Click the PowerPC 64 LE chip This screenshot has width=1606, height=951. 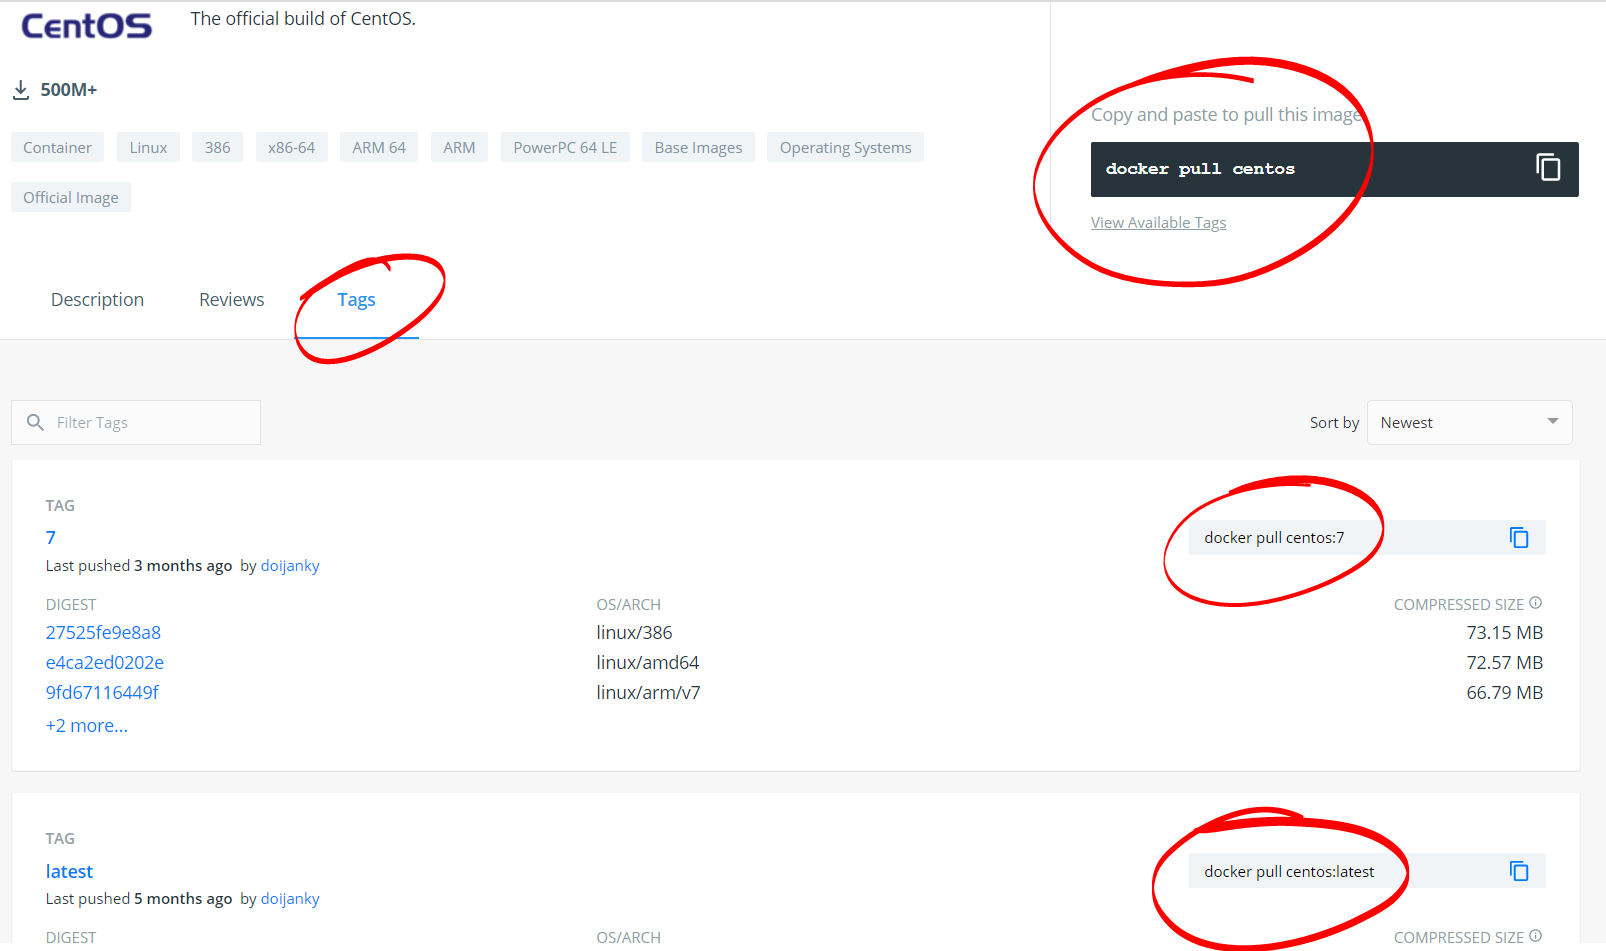565,148
